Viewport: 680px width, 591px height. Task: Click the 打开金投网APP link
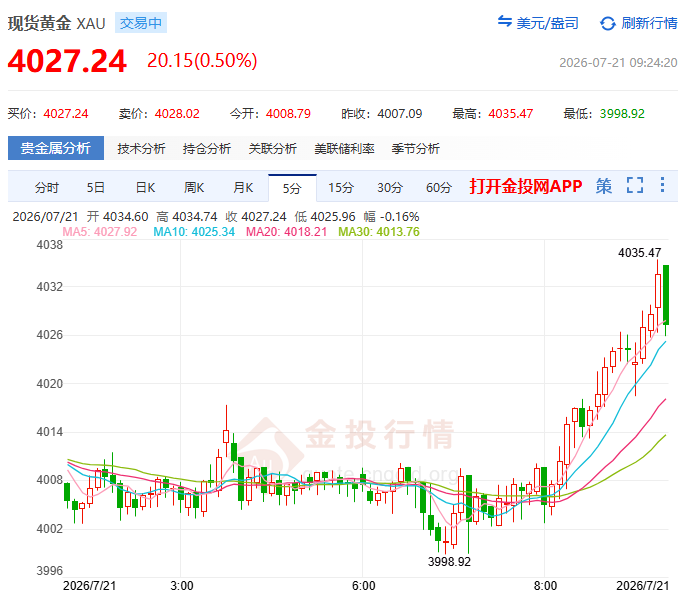point(526,186)
